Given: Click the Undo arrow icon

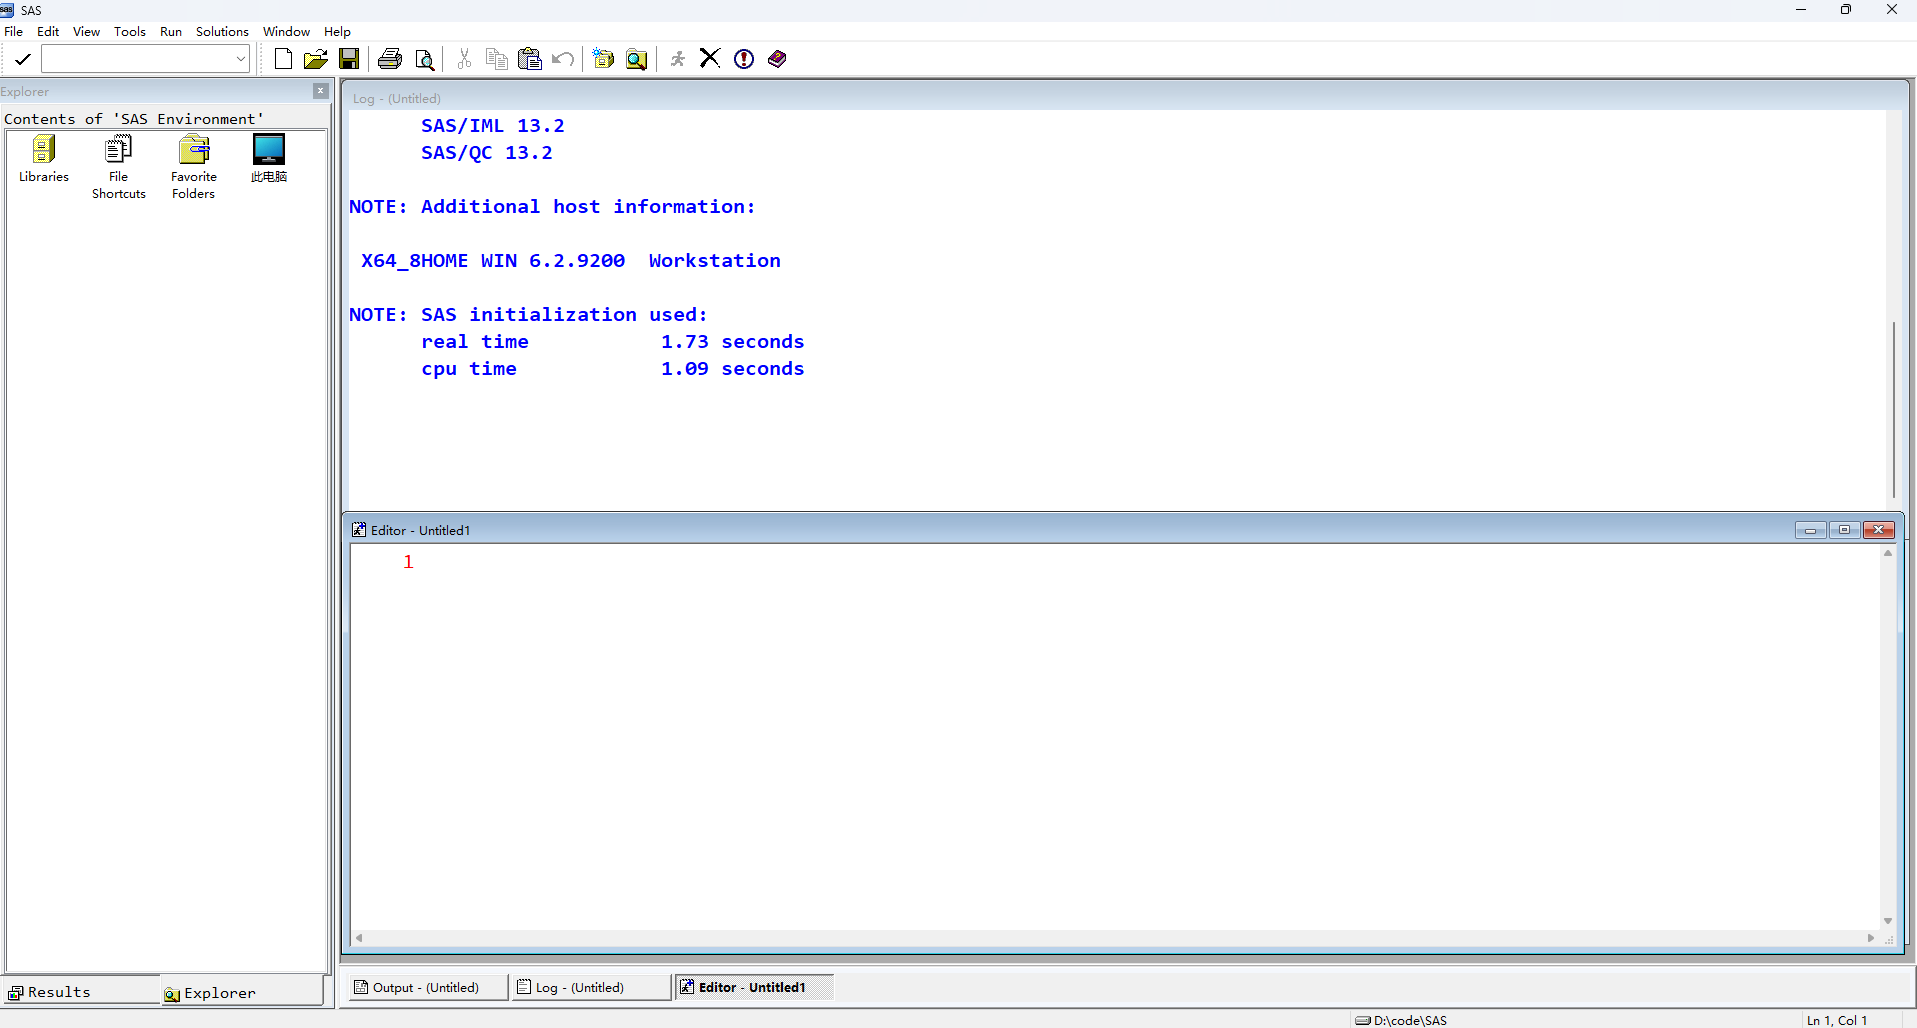Looking at the screenshot, I should (563, 59).
